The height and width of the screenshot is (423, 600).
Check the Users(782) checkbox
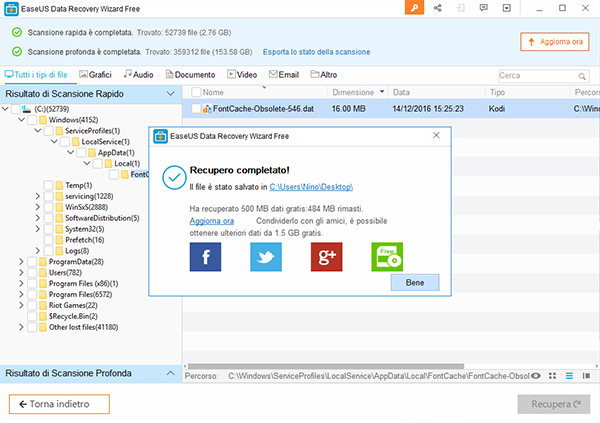pyautogui.click(x=32, y=273)
